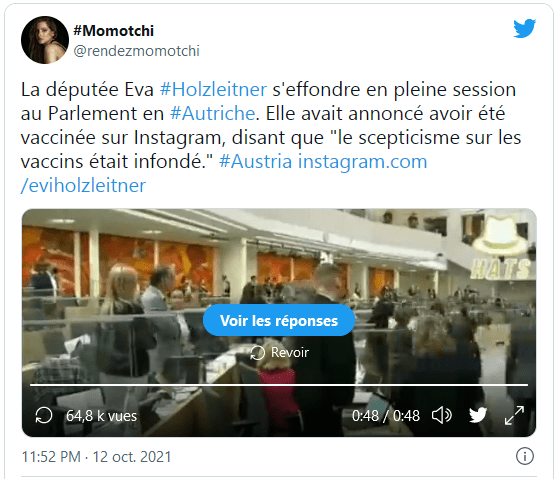This screenshot has height=479, width=554.
Task: Open the tweet info icon
Action: pos(525,456)
